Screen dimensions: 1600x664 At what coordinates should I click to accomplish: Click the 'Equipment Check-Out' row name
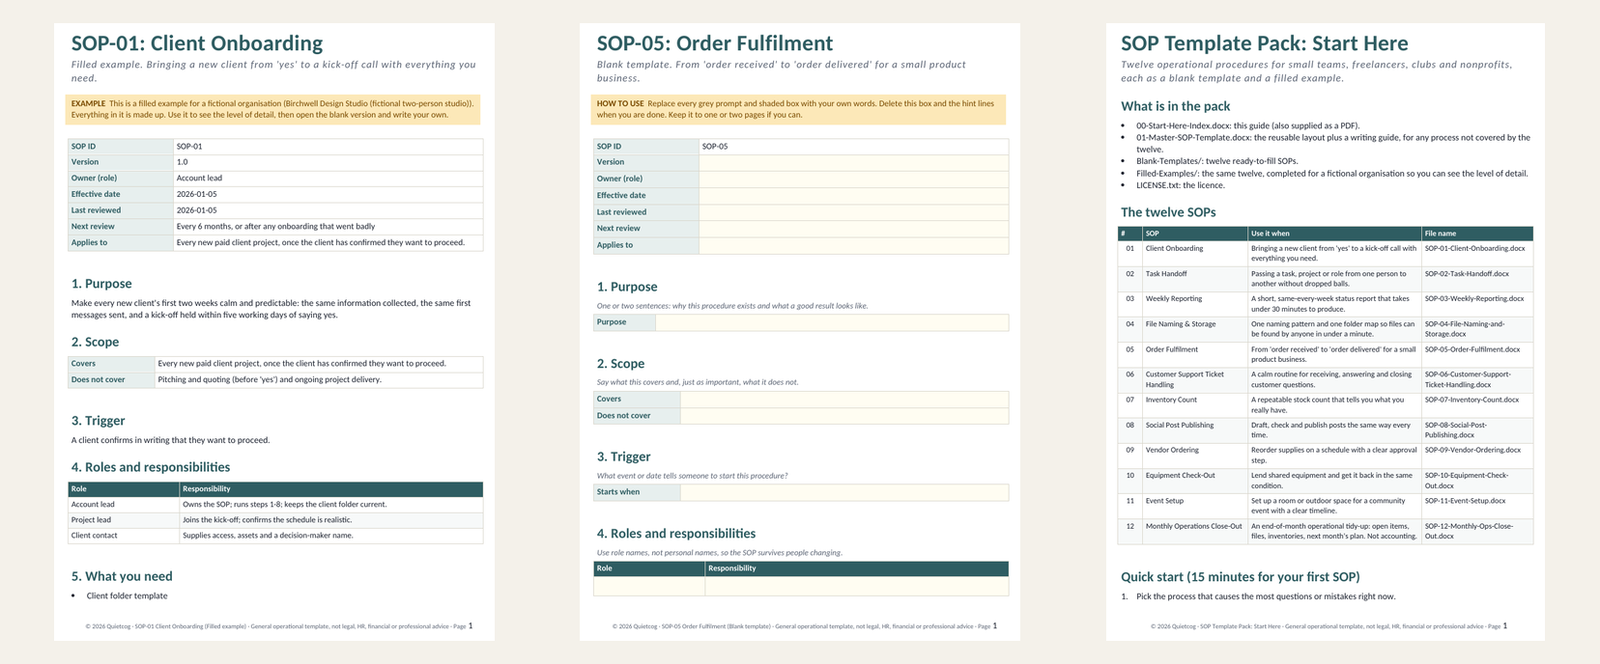point(1181,476)
